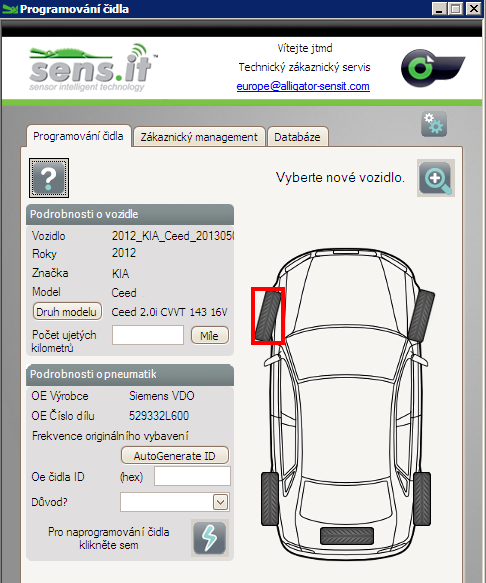Viewport: 486px width, 583px height.
Task: Click the Frekvence originálního vybavení label
Action: 110,436
